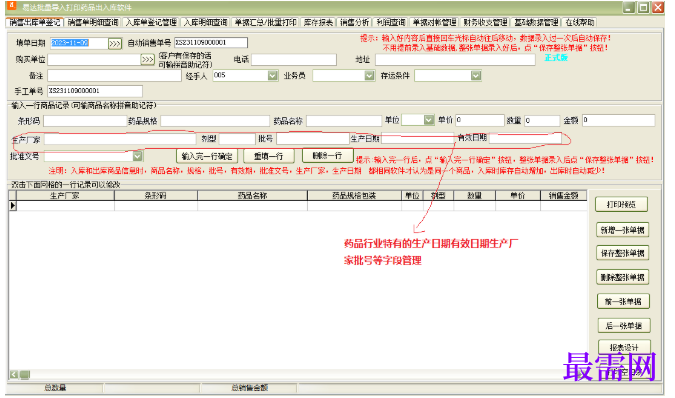Switch to the 利润查询 tab

390,22
